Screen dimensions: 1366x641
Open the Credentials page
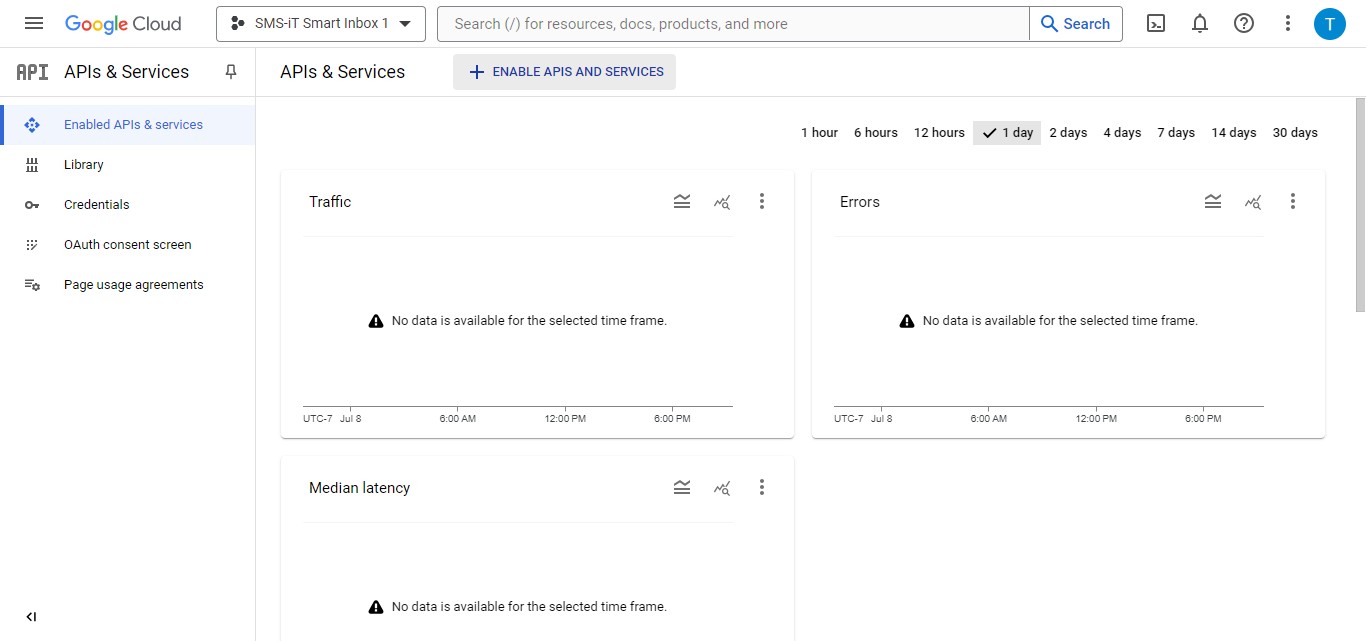click(x=96, y=204)
